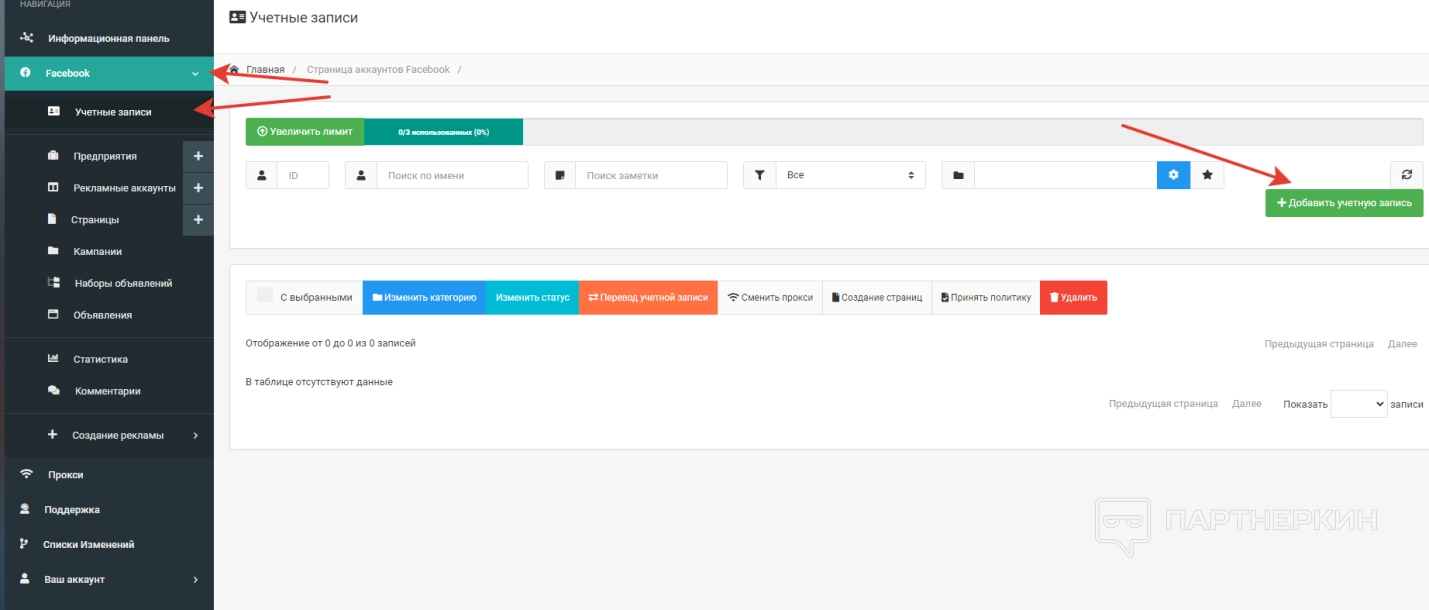
Task: Click the Предприятия briefcase icon
Action: pos(53,156)
